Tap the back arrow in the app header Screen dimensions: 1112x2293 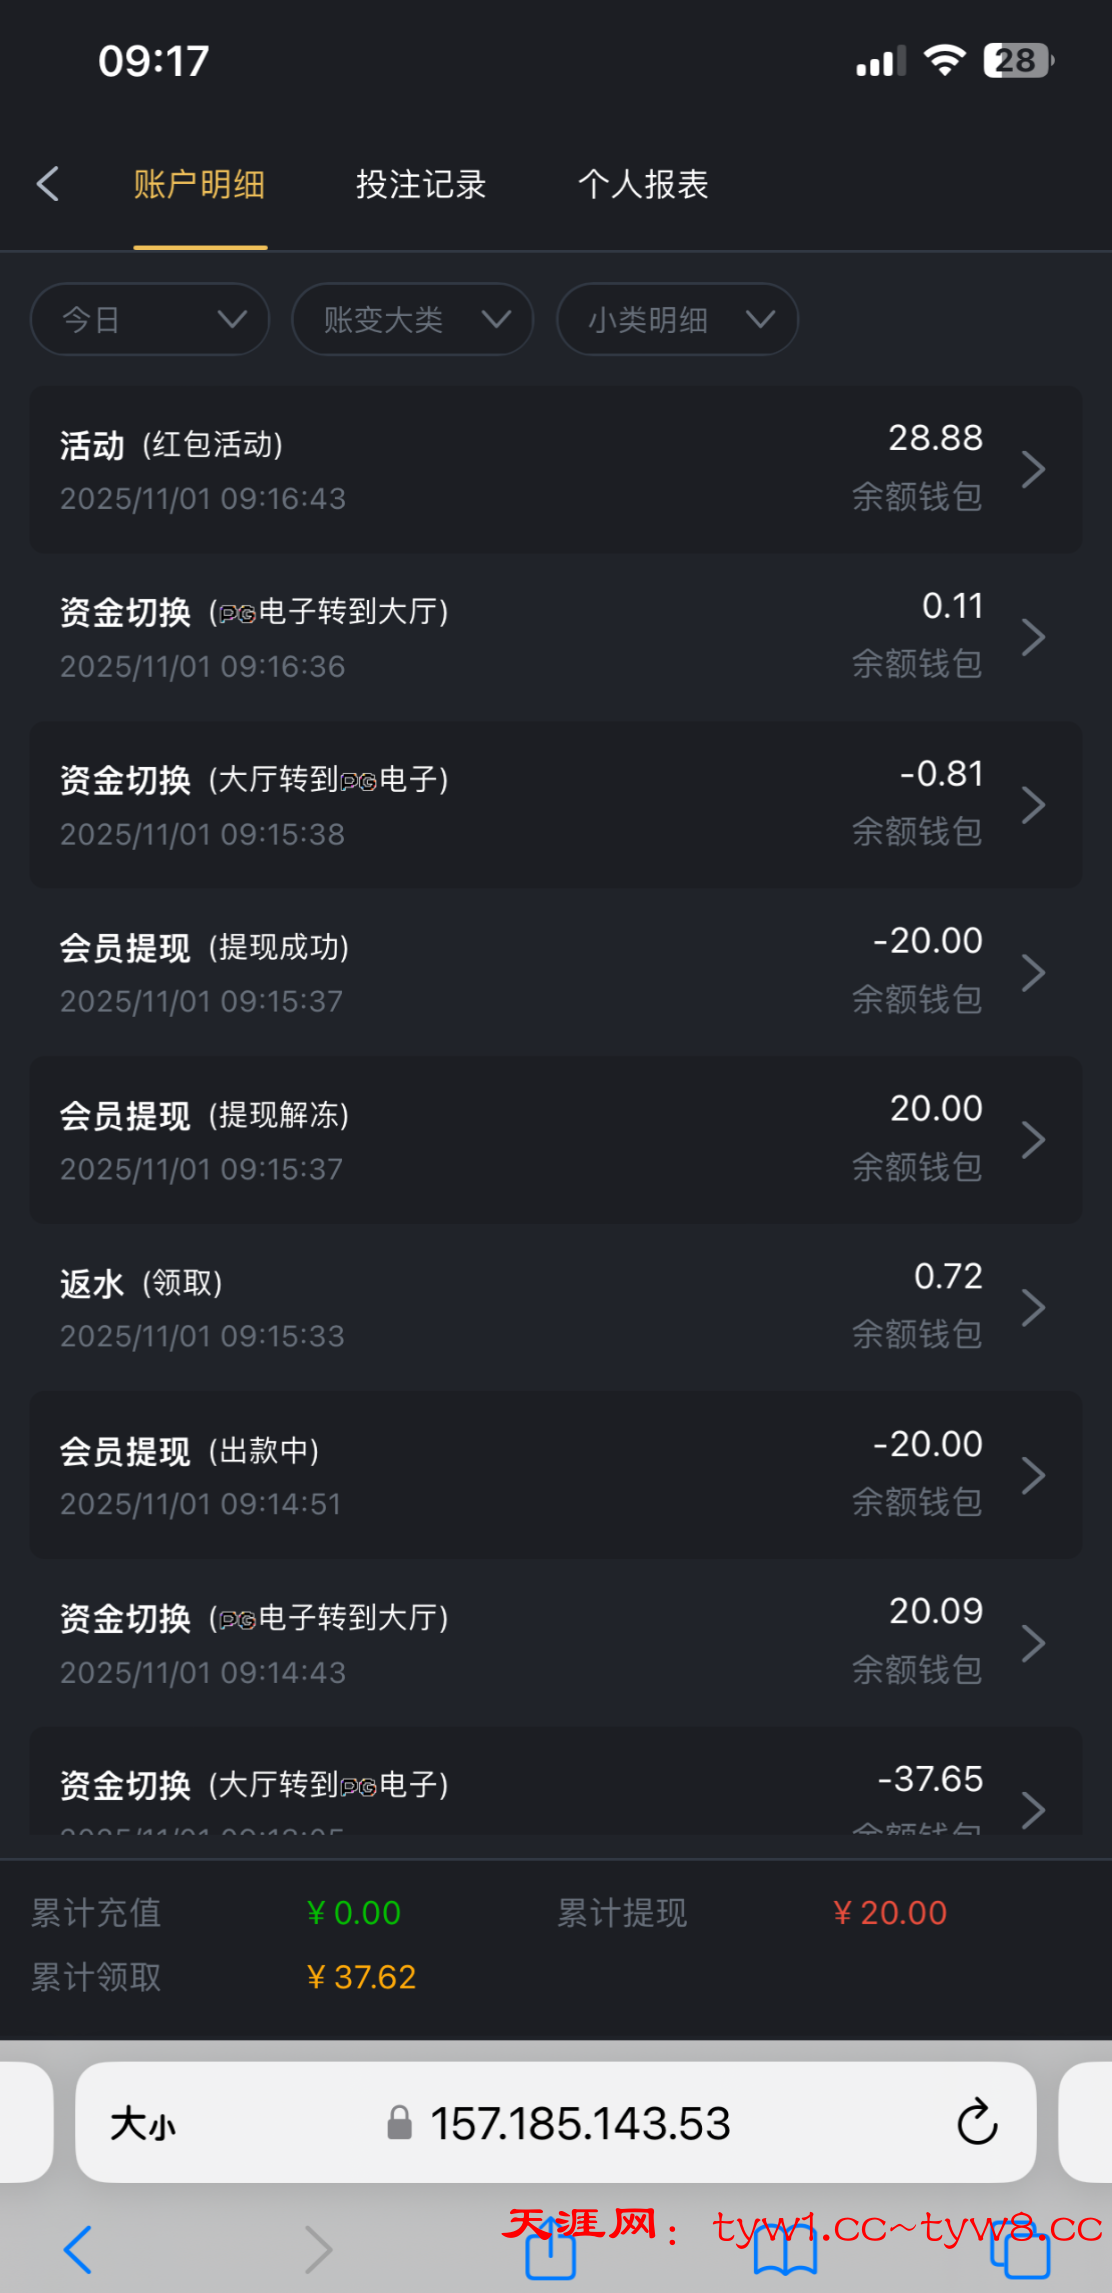[x=48, y=184]
